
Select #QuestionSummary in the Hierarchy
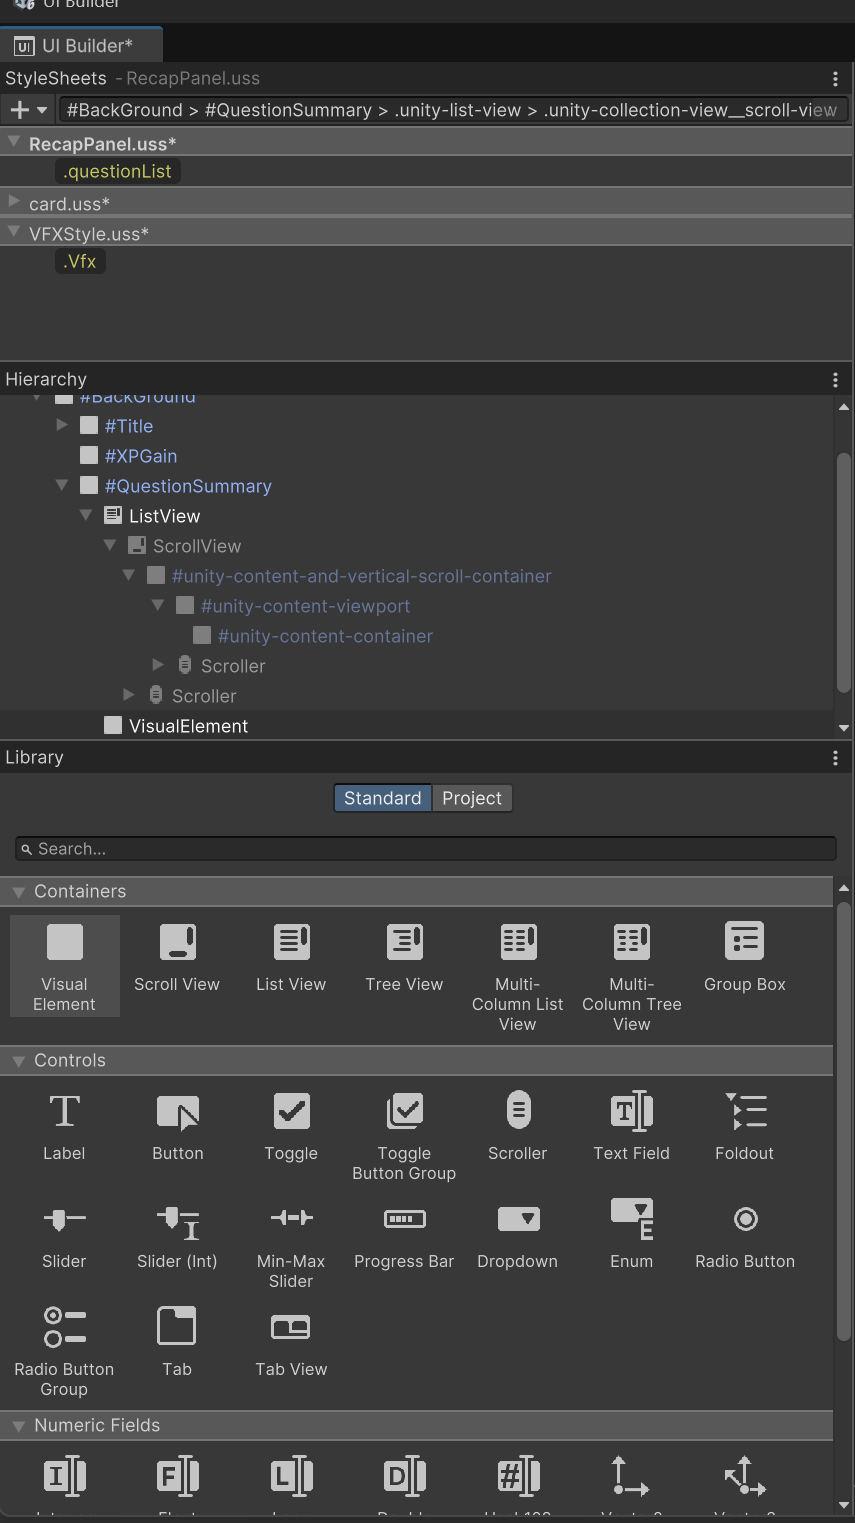click(x=188, y=486)
